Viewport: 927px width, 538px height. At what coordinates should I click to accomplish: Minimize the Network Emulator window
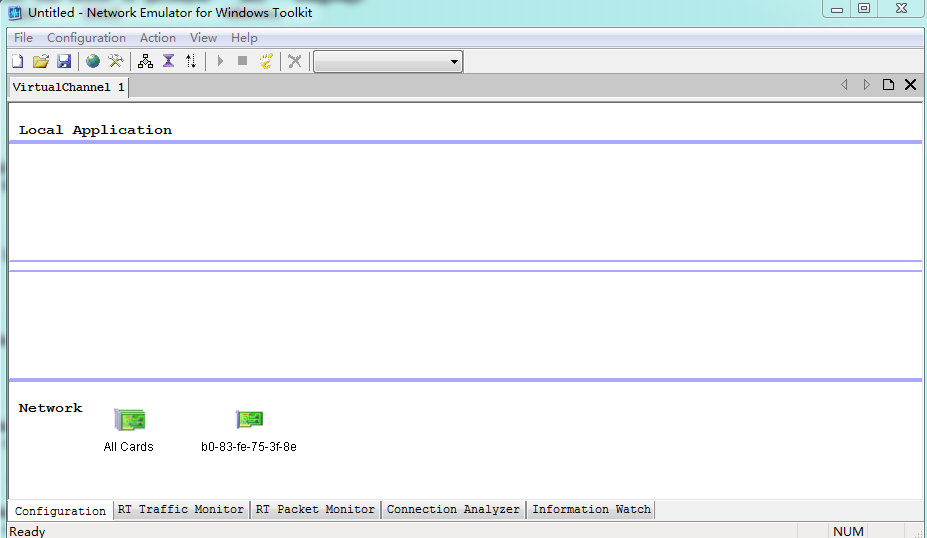[837, 9]
